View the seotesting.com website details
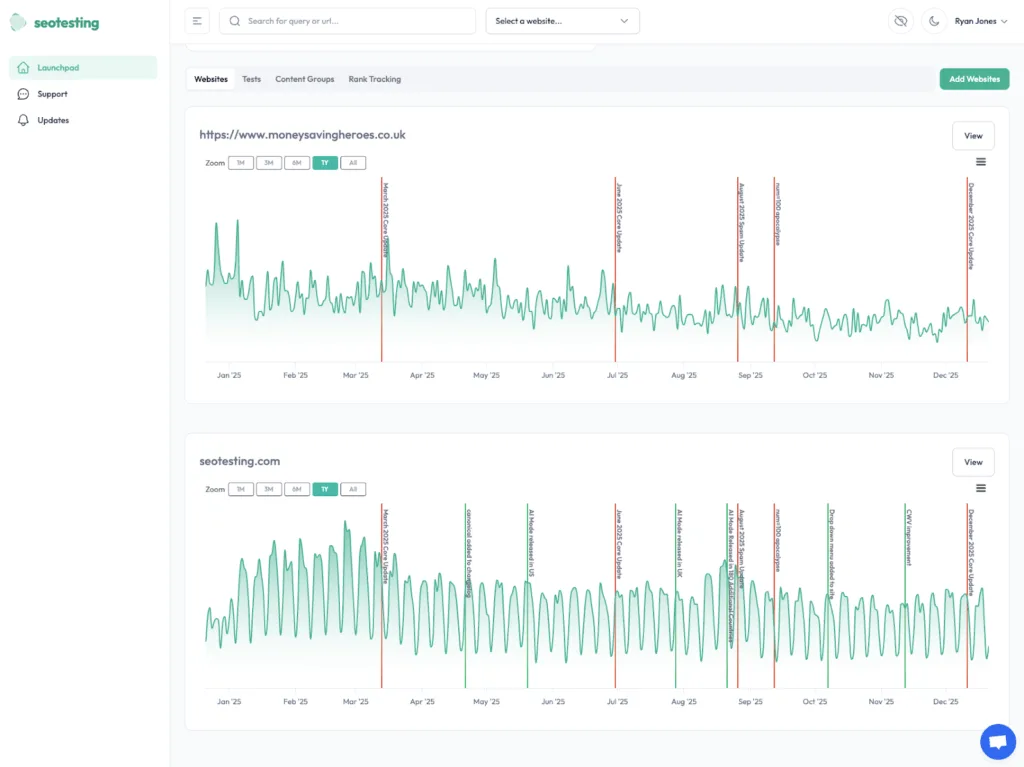 click(x=972, y=462)
